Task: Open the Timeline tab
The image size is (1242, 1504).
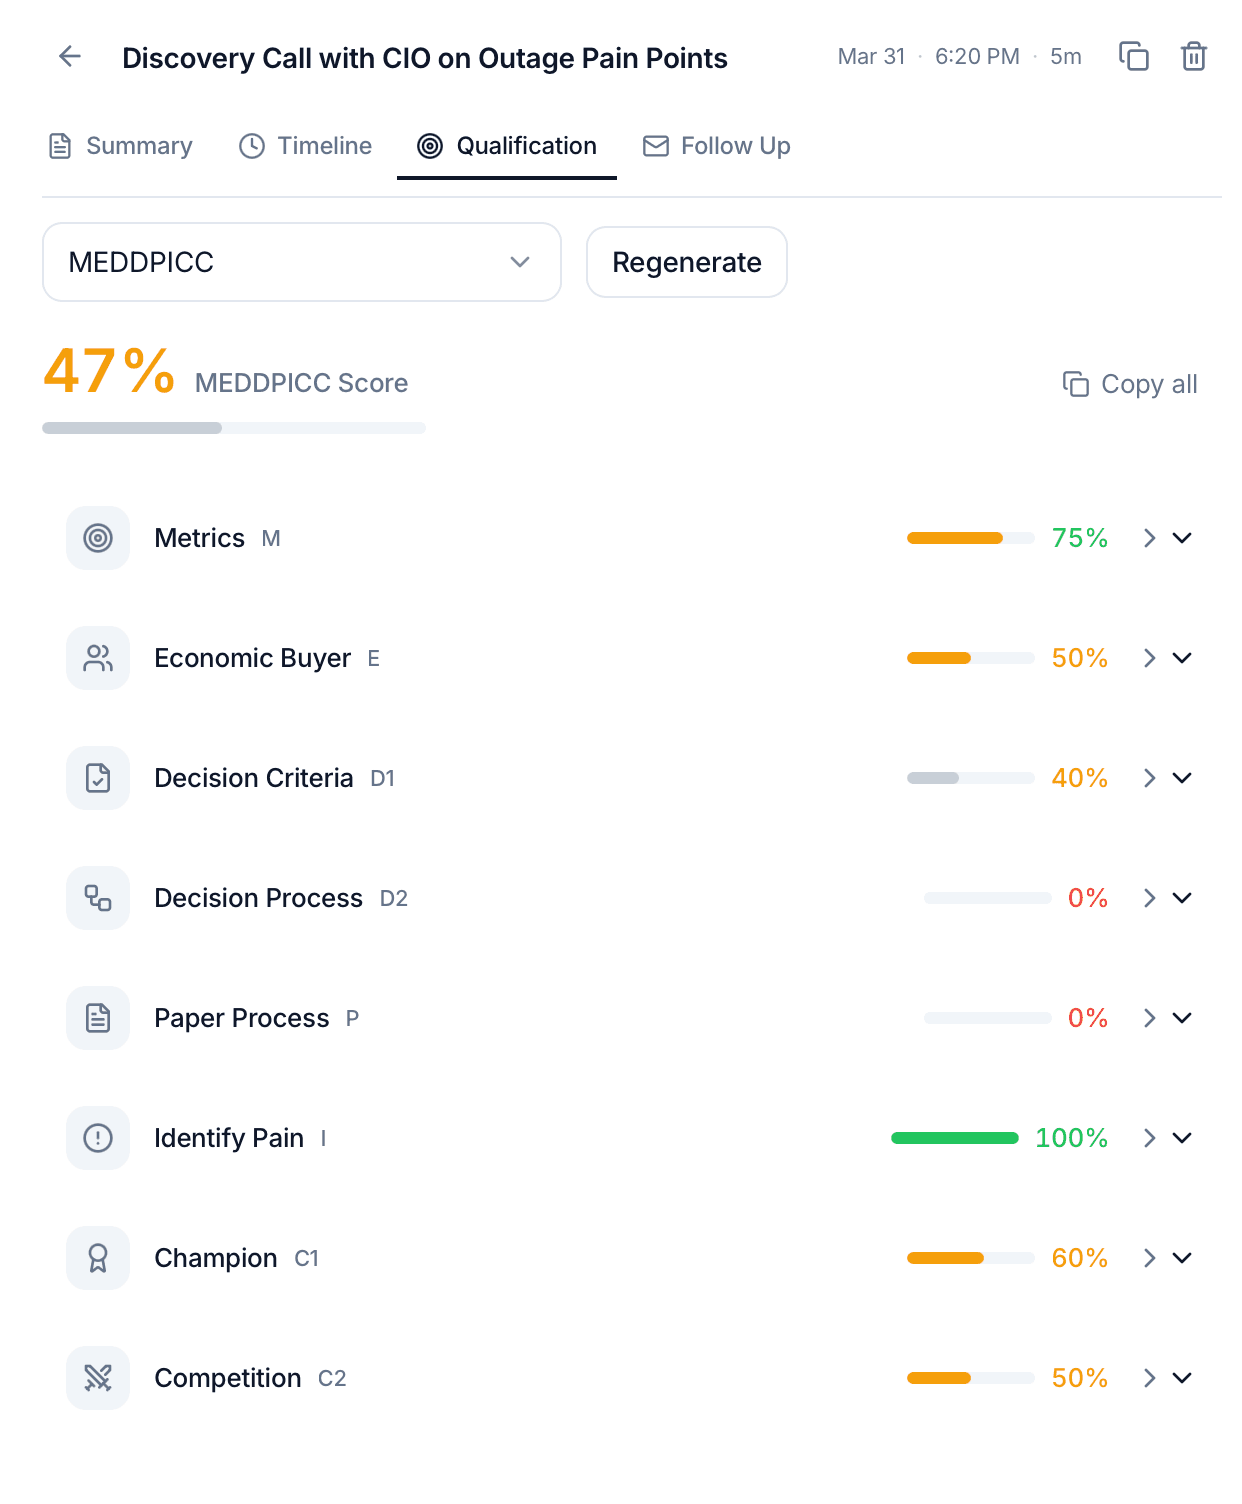Action: tap(305, 146)
